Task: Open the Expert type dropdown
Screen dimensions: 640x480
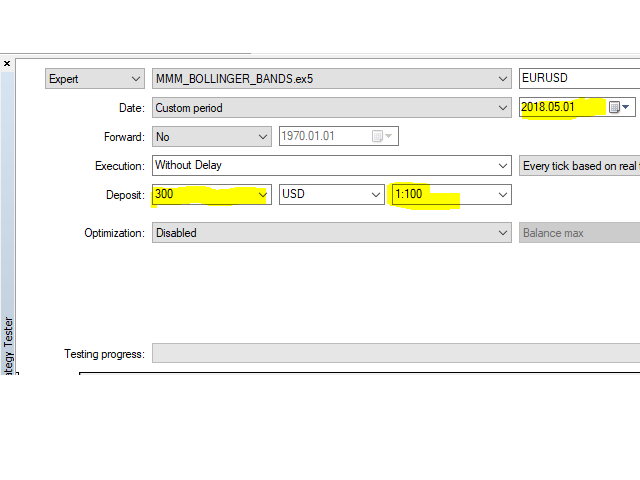Action: [95, 78]
